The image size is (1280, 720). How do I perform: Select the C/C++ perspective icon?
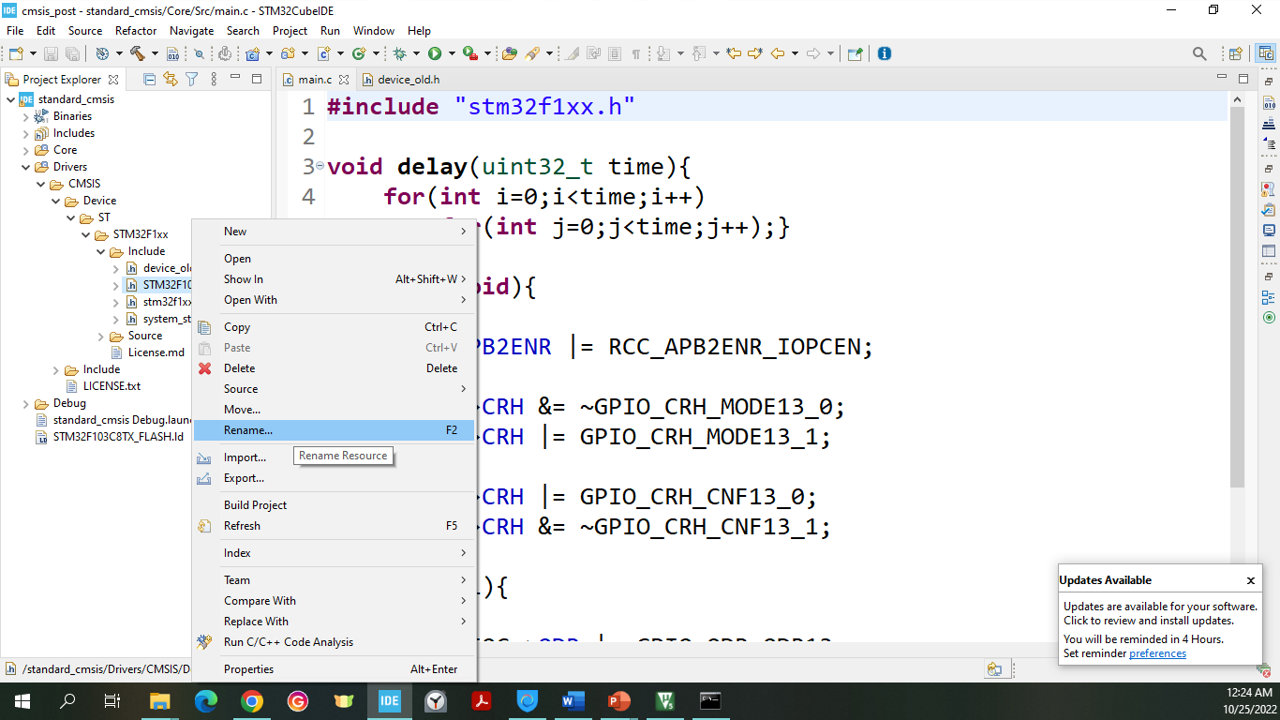[x=1265, y=54]
